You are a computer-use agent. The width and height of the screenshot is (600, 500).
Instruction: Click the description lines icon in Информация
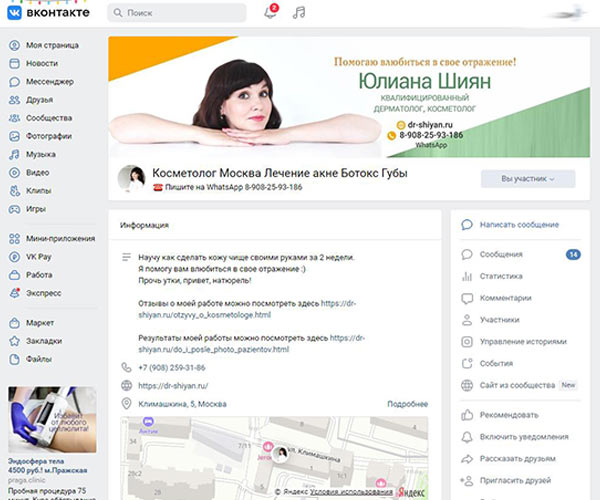tap(126, 257)
